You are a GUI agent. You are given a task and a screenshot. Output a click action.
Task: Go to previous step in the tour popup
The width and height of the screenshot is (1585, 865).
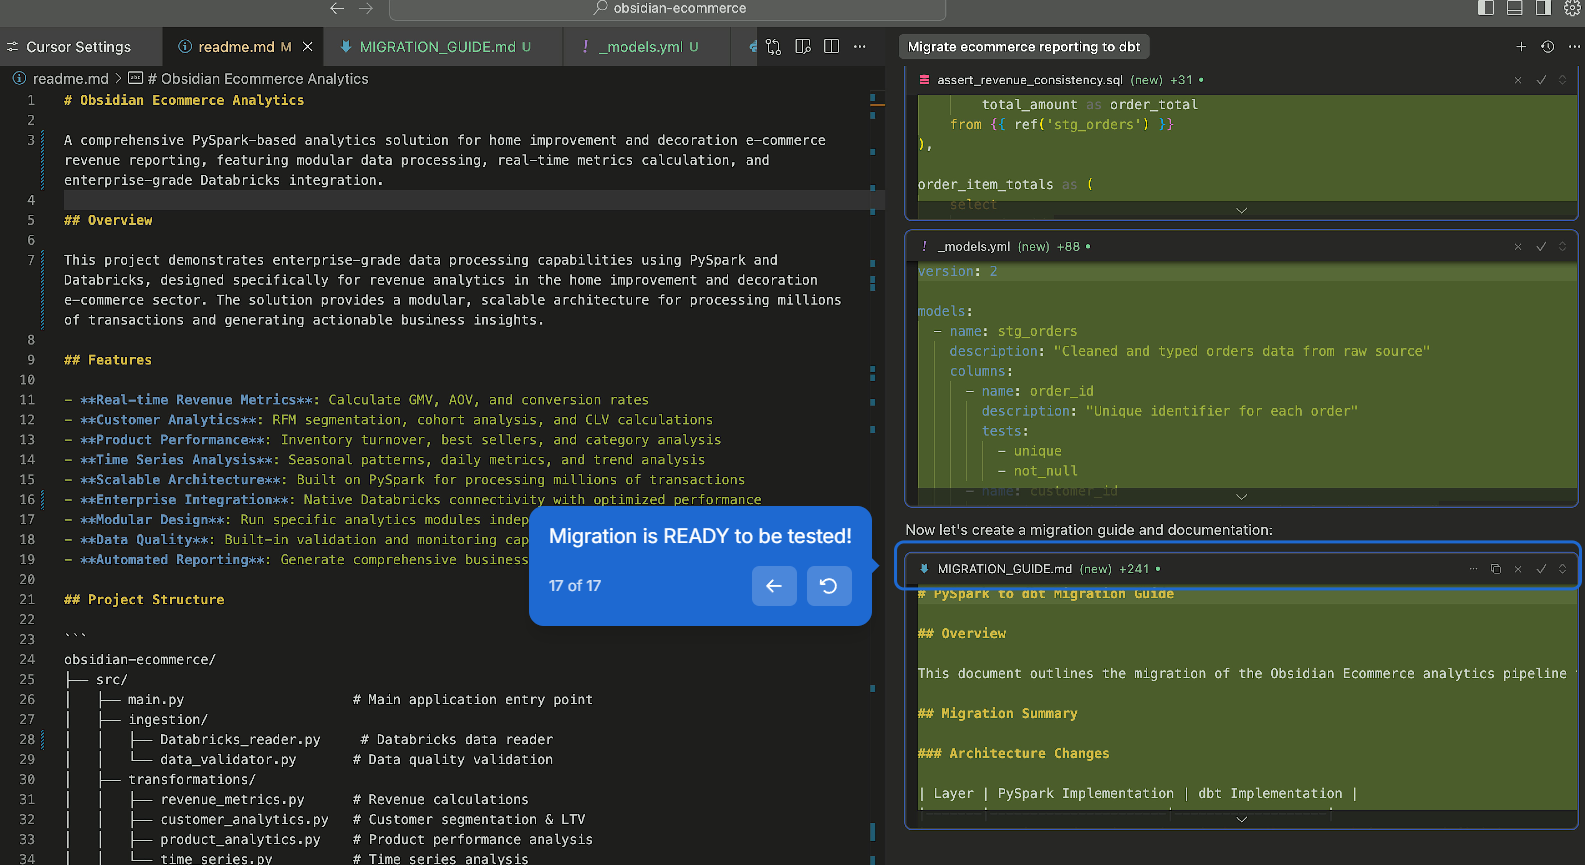pos(774,586)
